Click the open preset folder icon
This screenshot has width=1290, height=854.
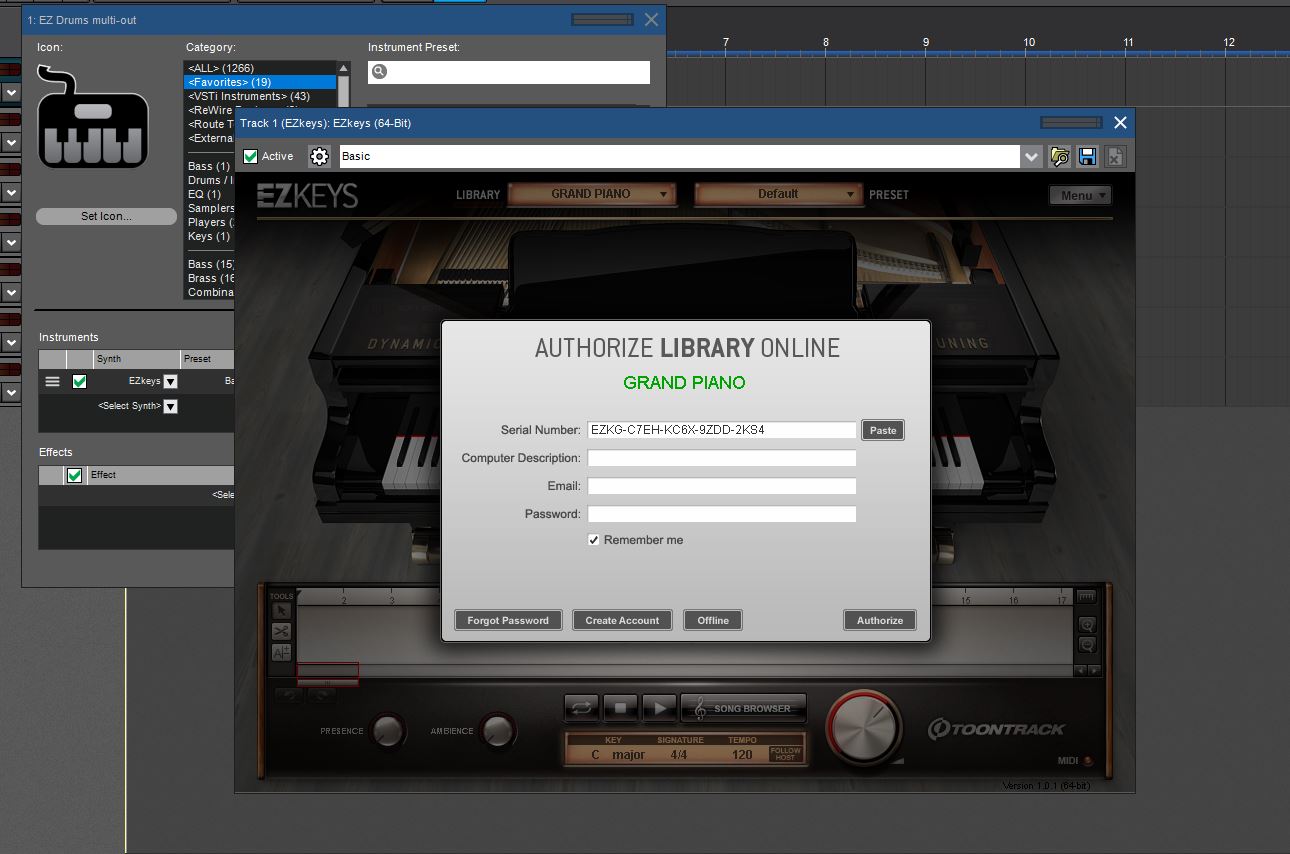[1060, 156]
